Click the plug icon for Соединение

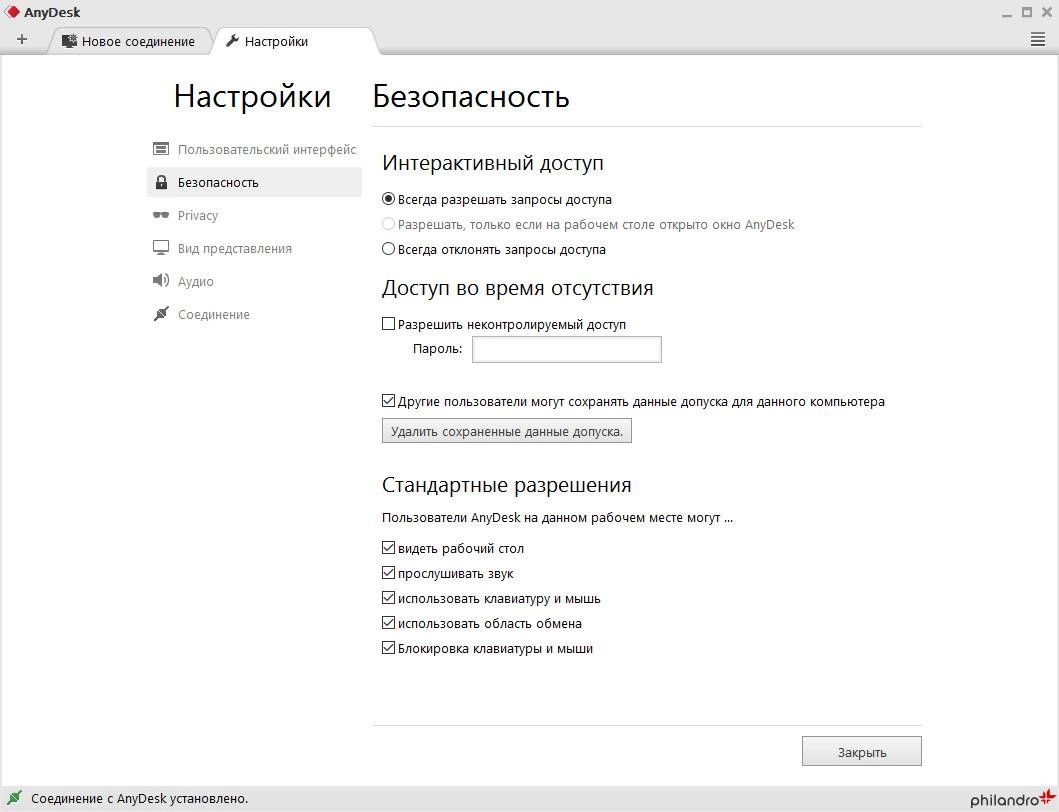[161, 313]
